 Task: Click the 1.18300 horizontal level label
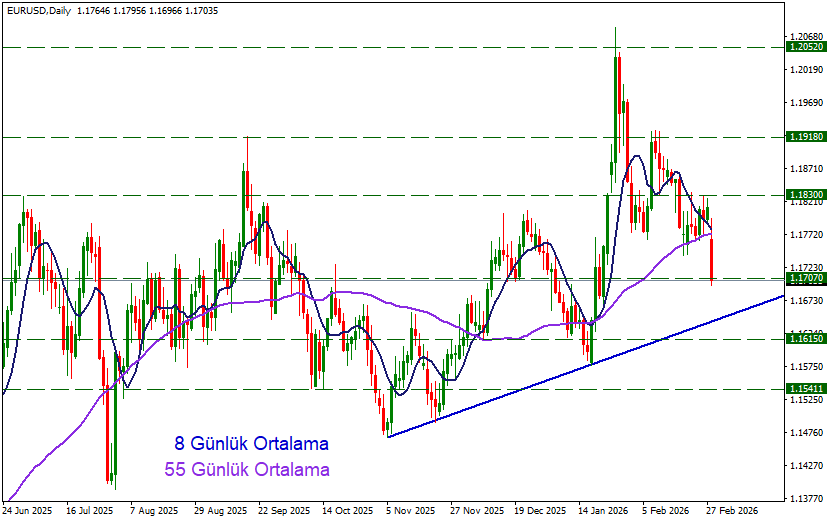pyautogui.click(x=806, y=195)
